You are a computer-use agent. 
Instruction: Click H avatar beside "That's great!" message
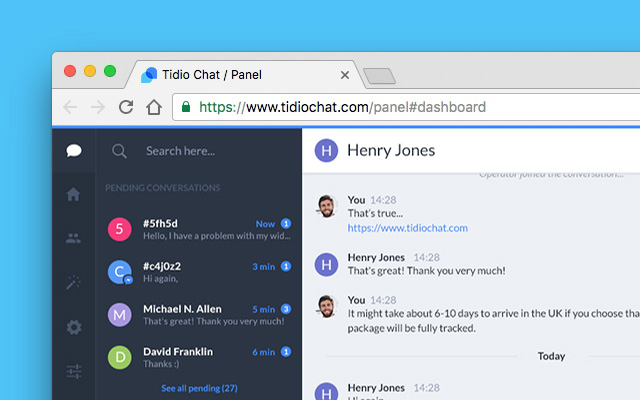[x=326, y=264]
